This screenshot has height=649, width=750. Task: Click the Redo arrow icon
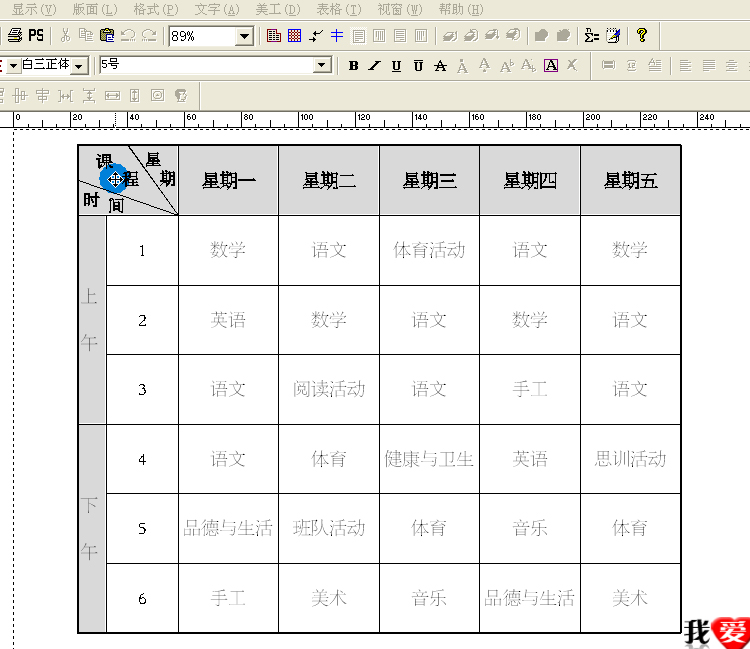149,35
